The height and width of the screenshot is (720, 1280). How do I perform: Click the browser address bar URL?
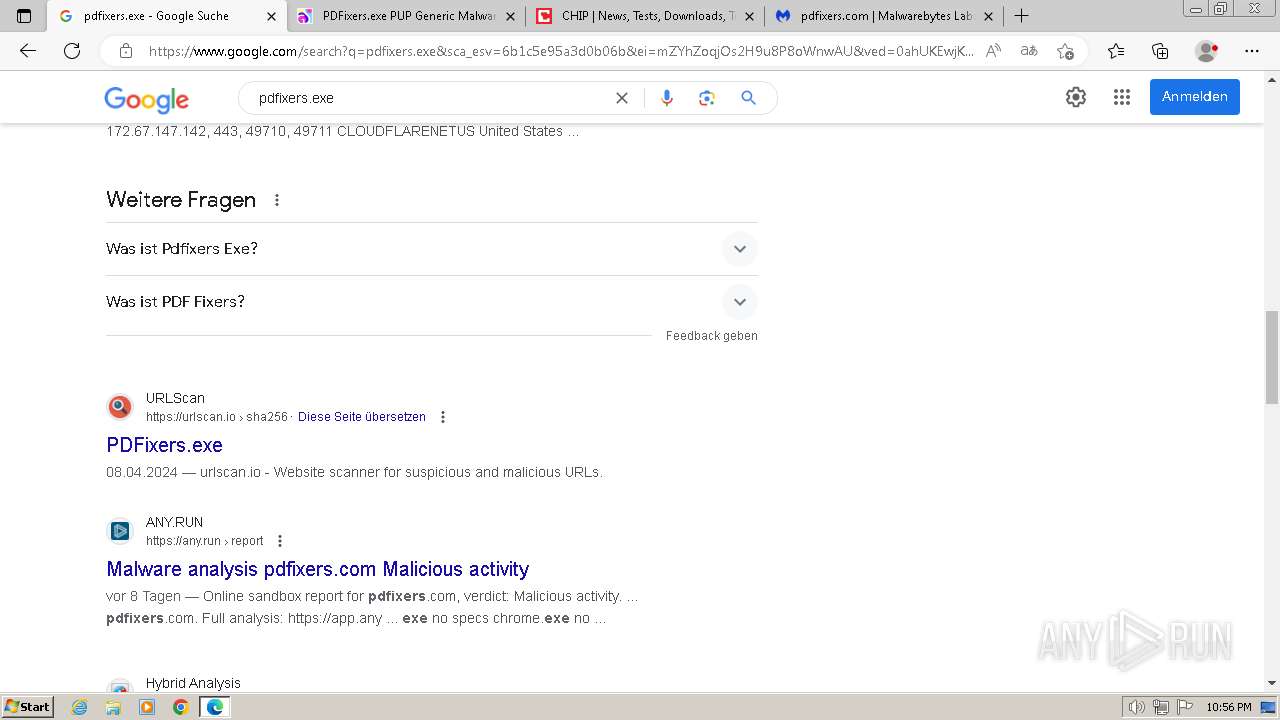[x=560, y=51]
